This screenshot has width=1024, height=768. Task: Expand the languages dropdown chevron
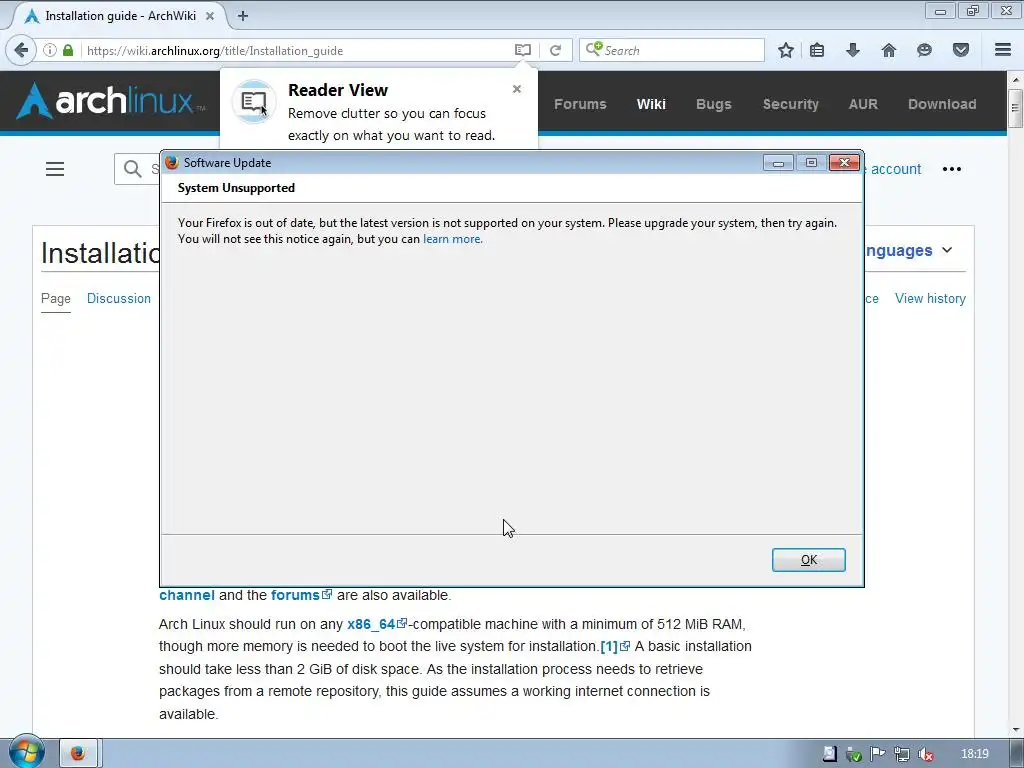coord(947,250)
